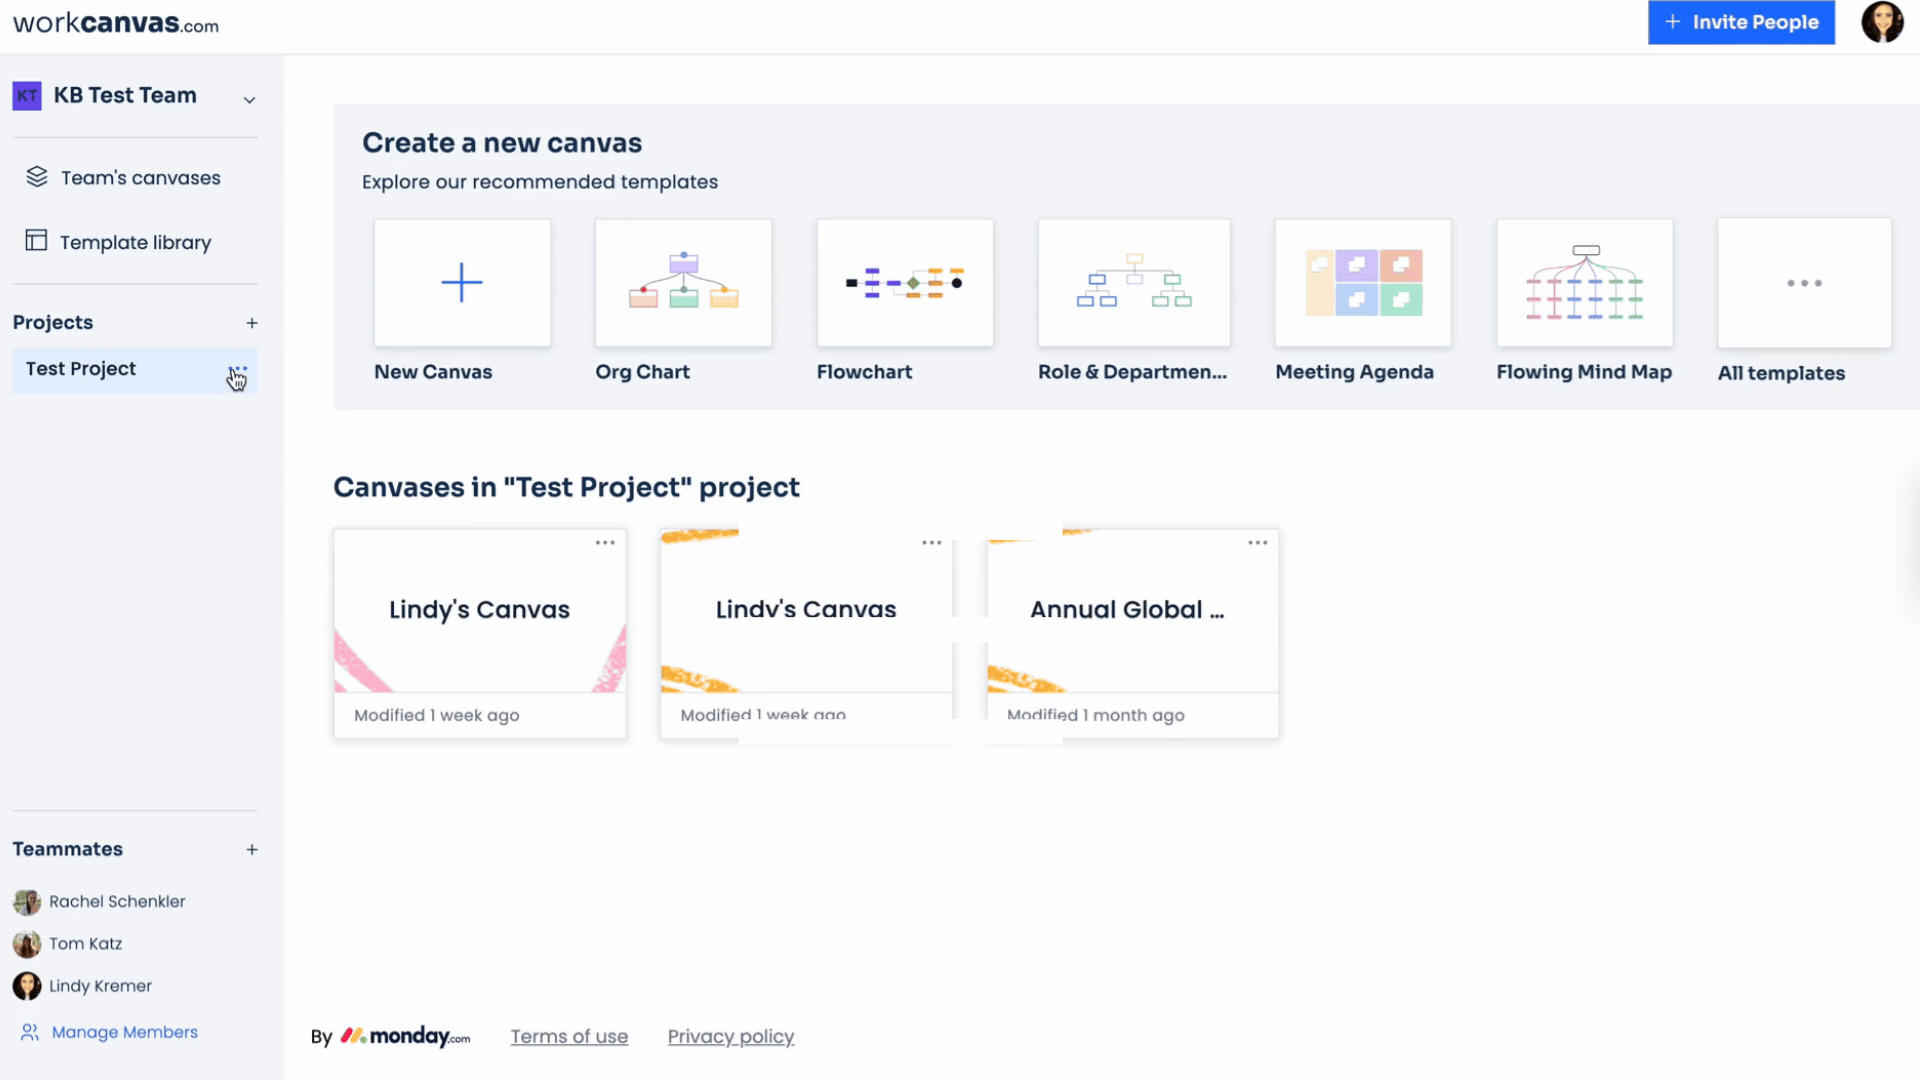Viewport: 1920px width, 1080px height.
Task: Select the Flowchart template
Action: click(x=905, y=283)
